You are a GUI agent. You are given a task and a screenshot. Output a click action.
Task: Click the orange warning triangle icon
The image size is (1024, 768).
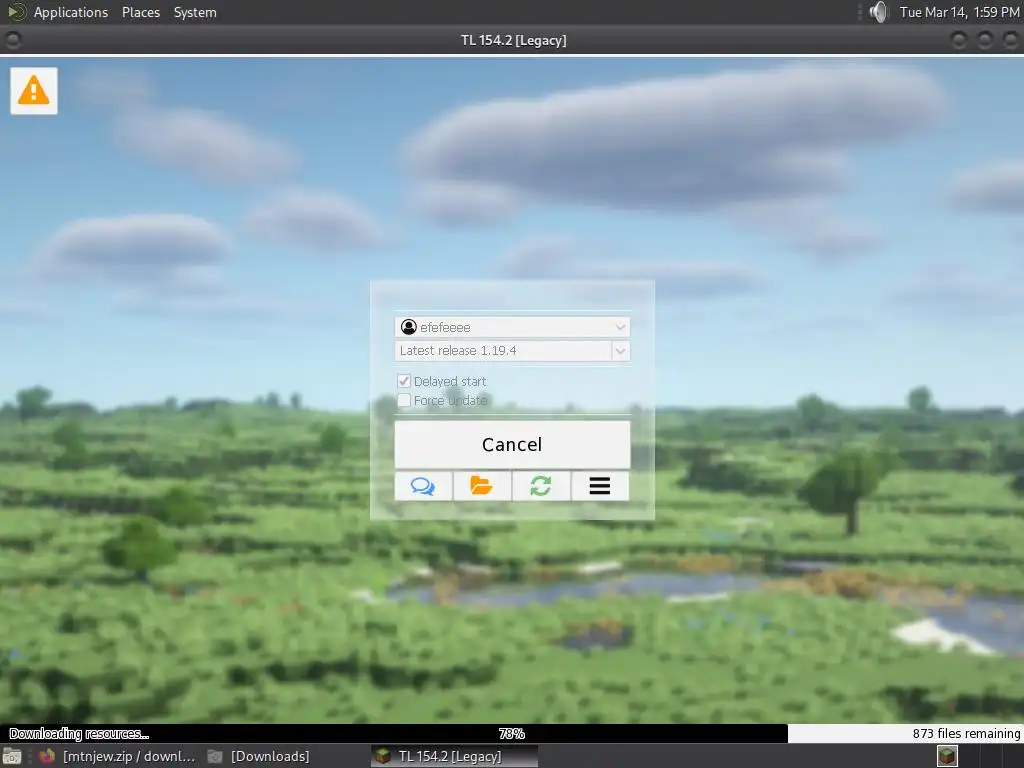point(33,91)
